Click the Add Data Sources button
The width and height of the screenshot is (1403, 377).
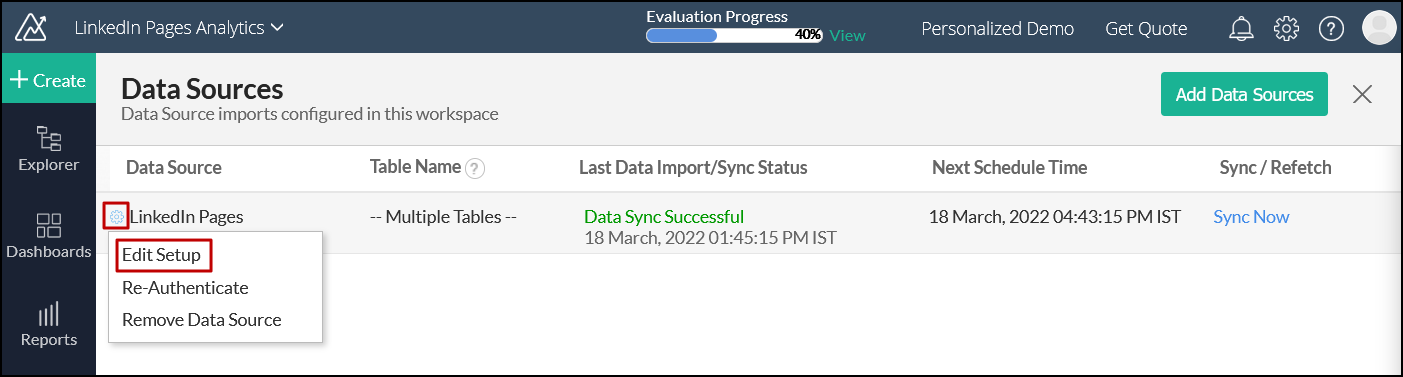pyautogui.click(x=1244, y=94)
